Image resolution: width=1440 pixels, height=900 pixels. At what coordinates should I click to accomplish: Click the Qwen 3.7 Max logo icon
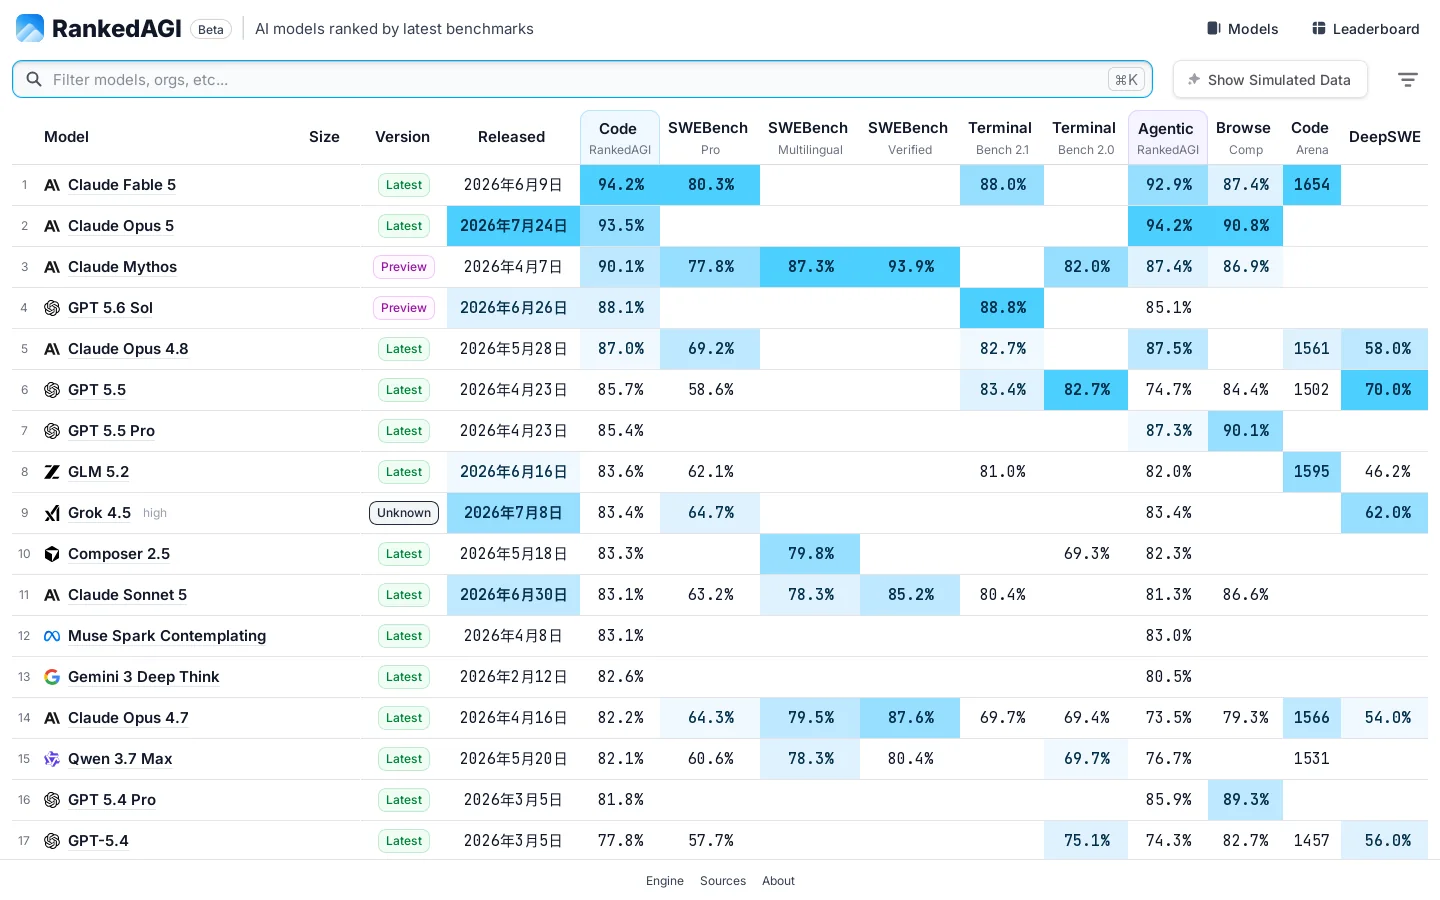tap(52, 759)
